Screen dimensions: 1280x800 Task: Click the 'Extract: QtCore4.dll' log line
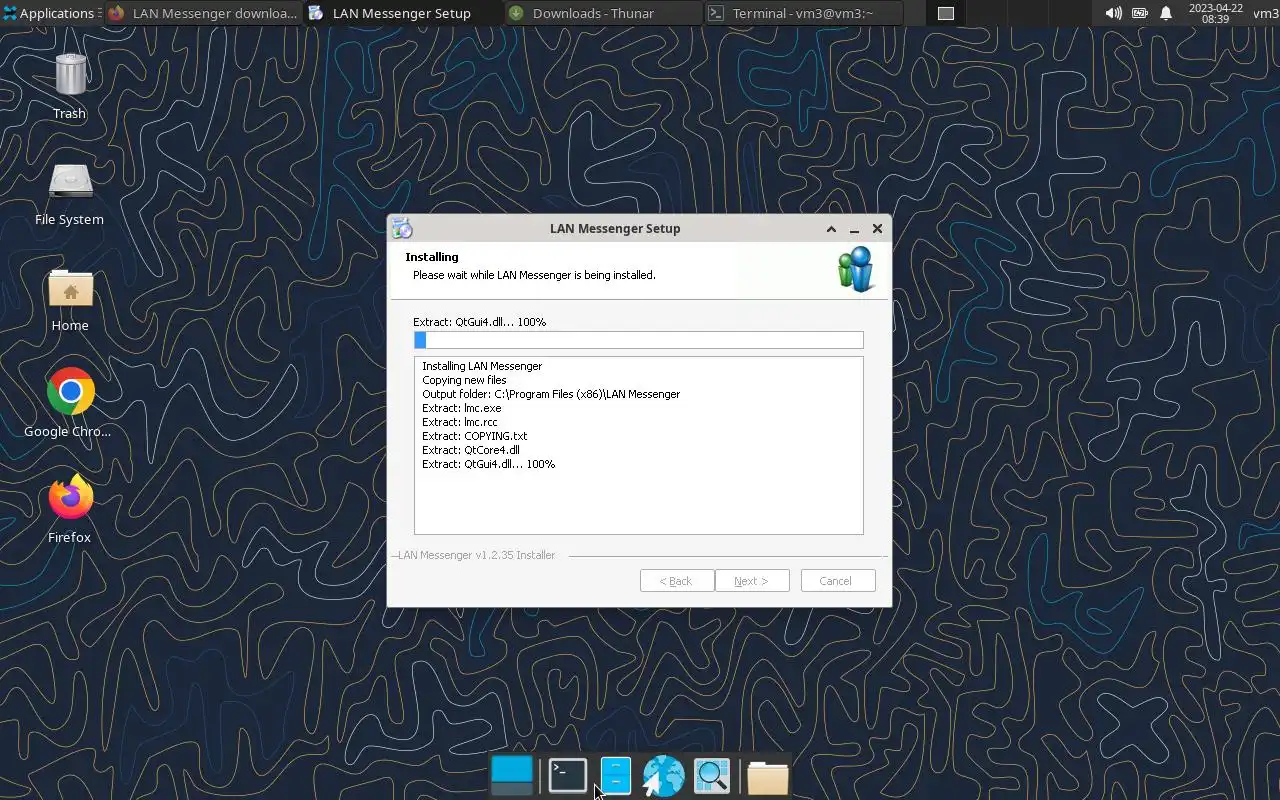tap(471, 450)
